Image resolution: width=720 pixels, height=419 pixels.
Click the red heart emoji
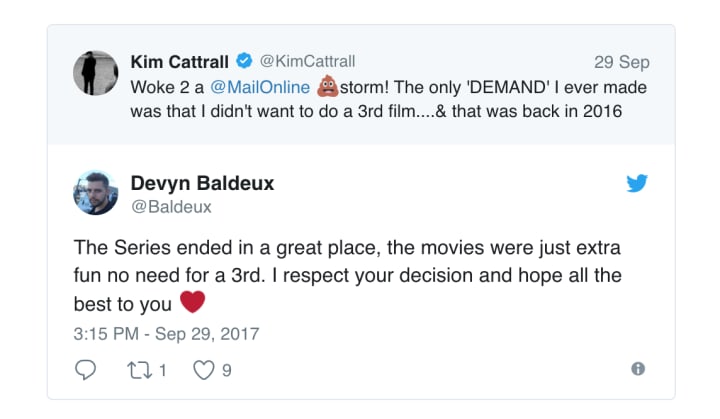tap(192, 302)
